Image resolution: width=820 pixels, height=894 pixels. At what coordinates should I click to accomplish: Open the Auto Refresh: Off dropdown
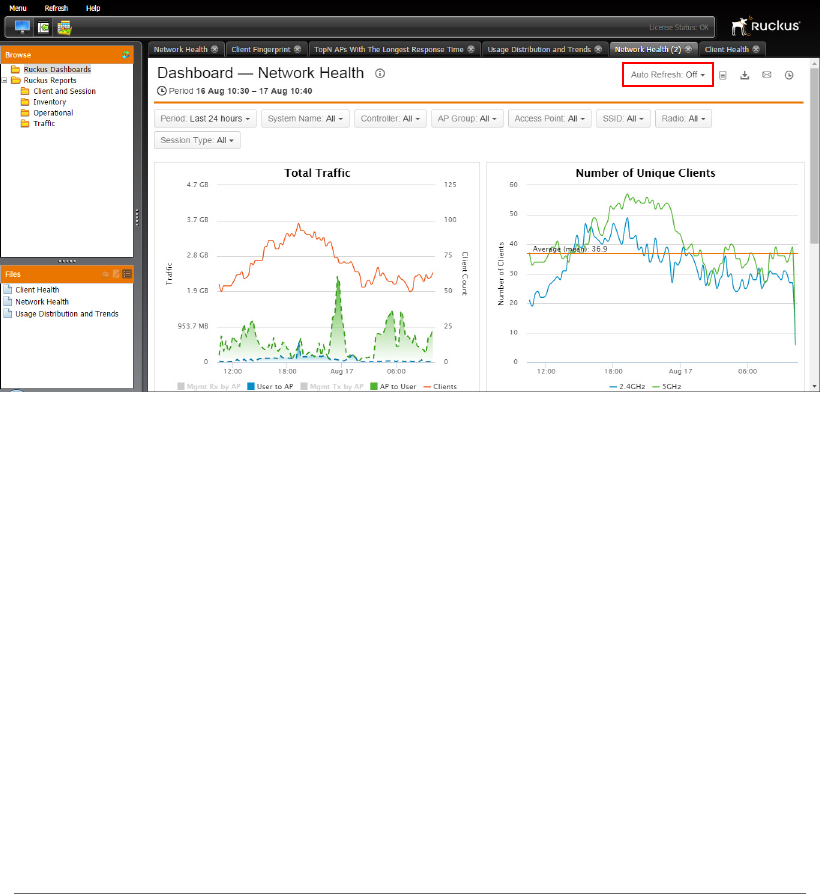point(668,75)
